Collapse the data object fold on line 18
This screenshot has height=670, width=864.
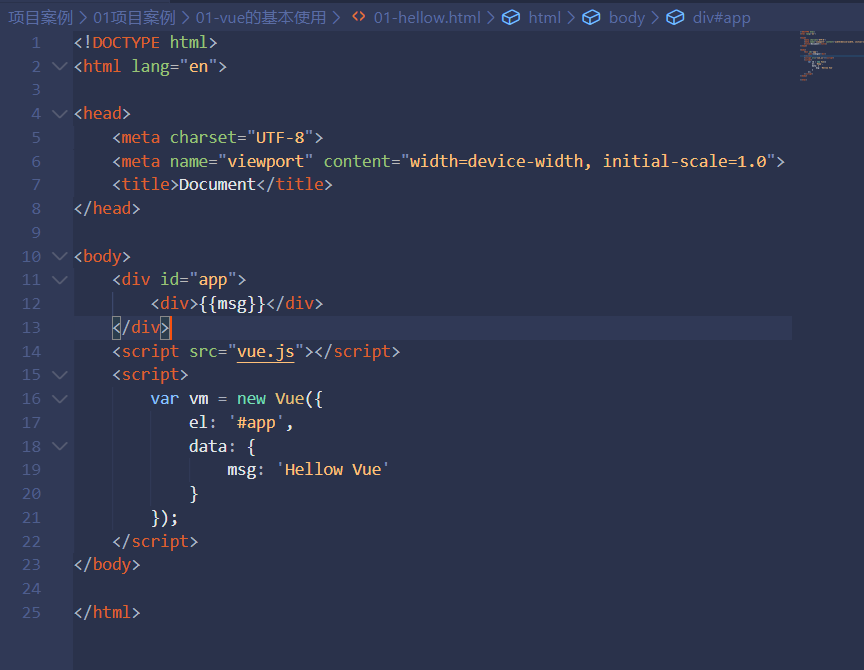(x=60, y=446)
